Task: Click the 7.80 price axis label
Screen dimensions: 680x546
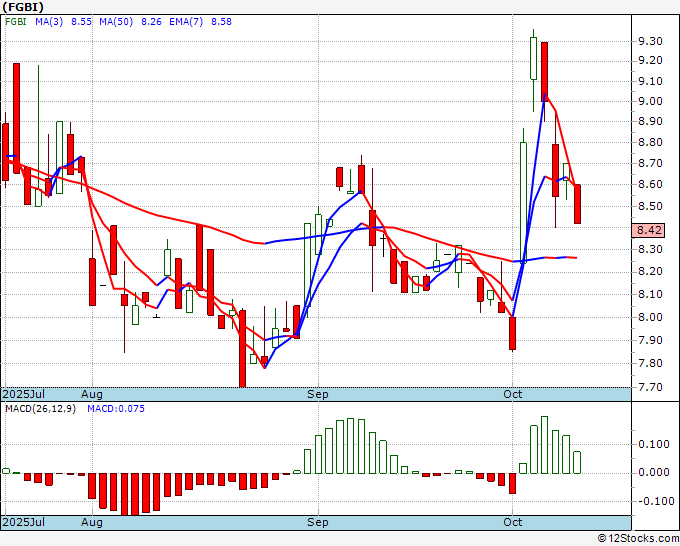Action: pyautogui.click(x=650, y=363)
